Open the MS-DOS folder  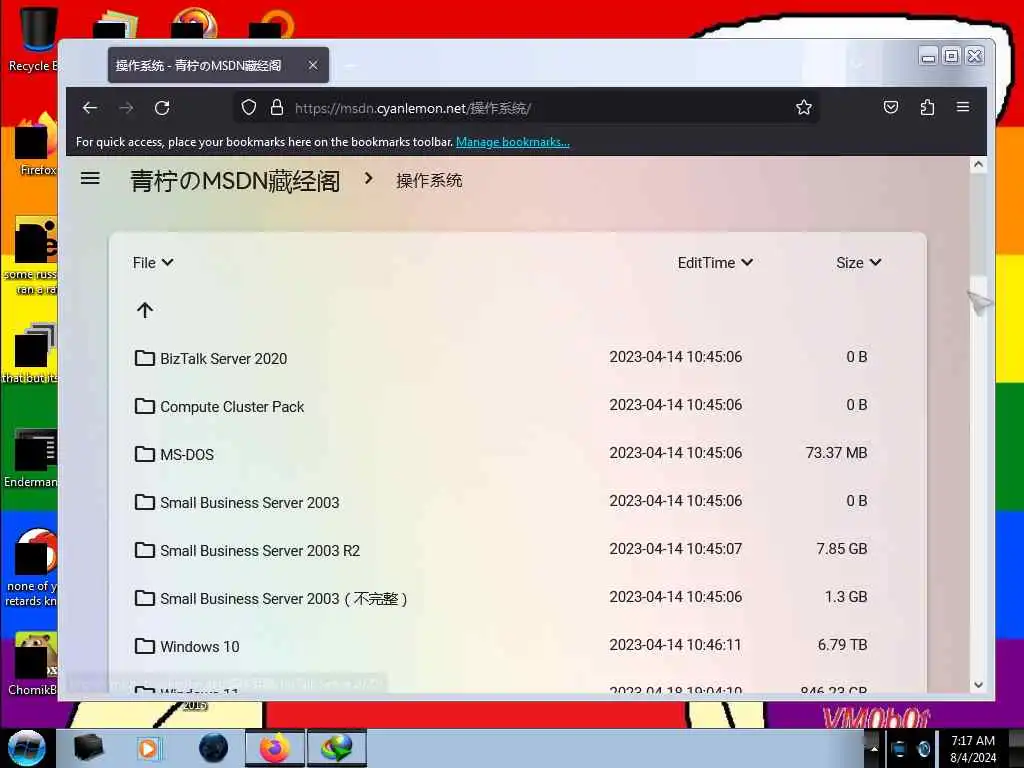click(187, 455)
